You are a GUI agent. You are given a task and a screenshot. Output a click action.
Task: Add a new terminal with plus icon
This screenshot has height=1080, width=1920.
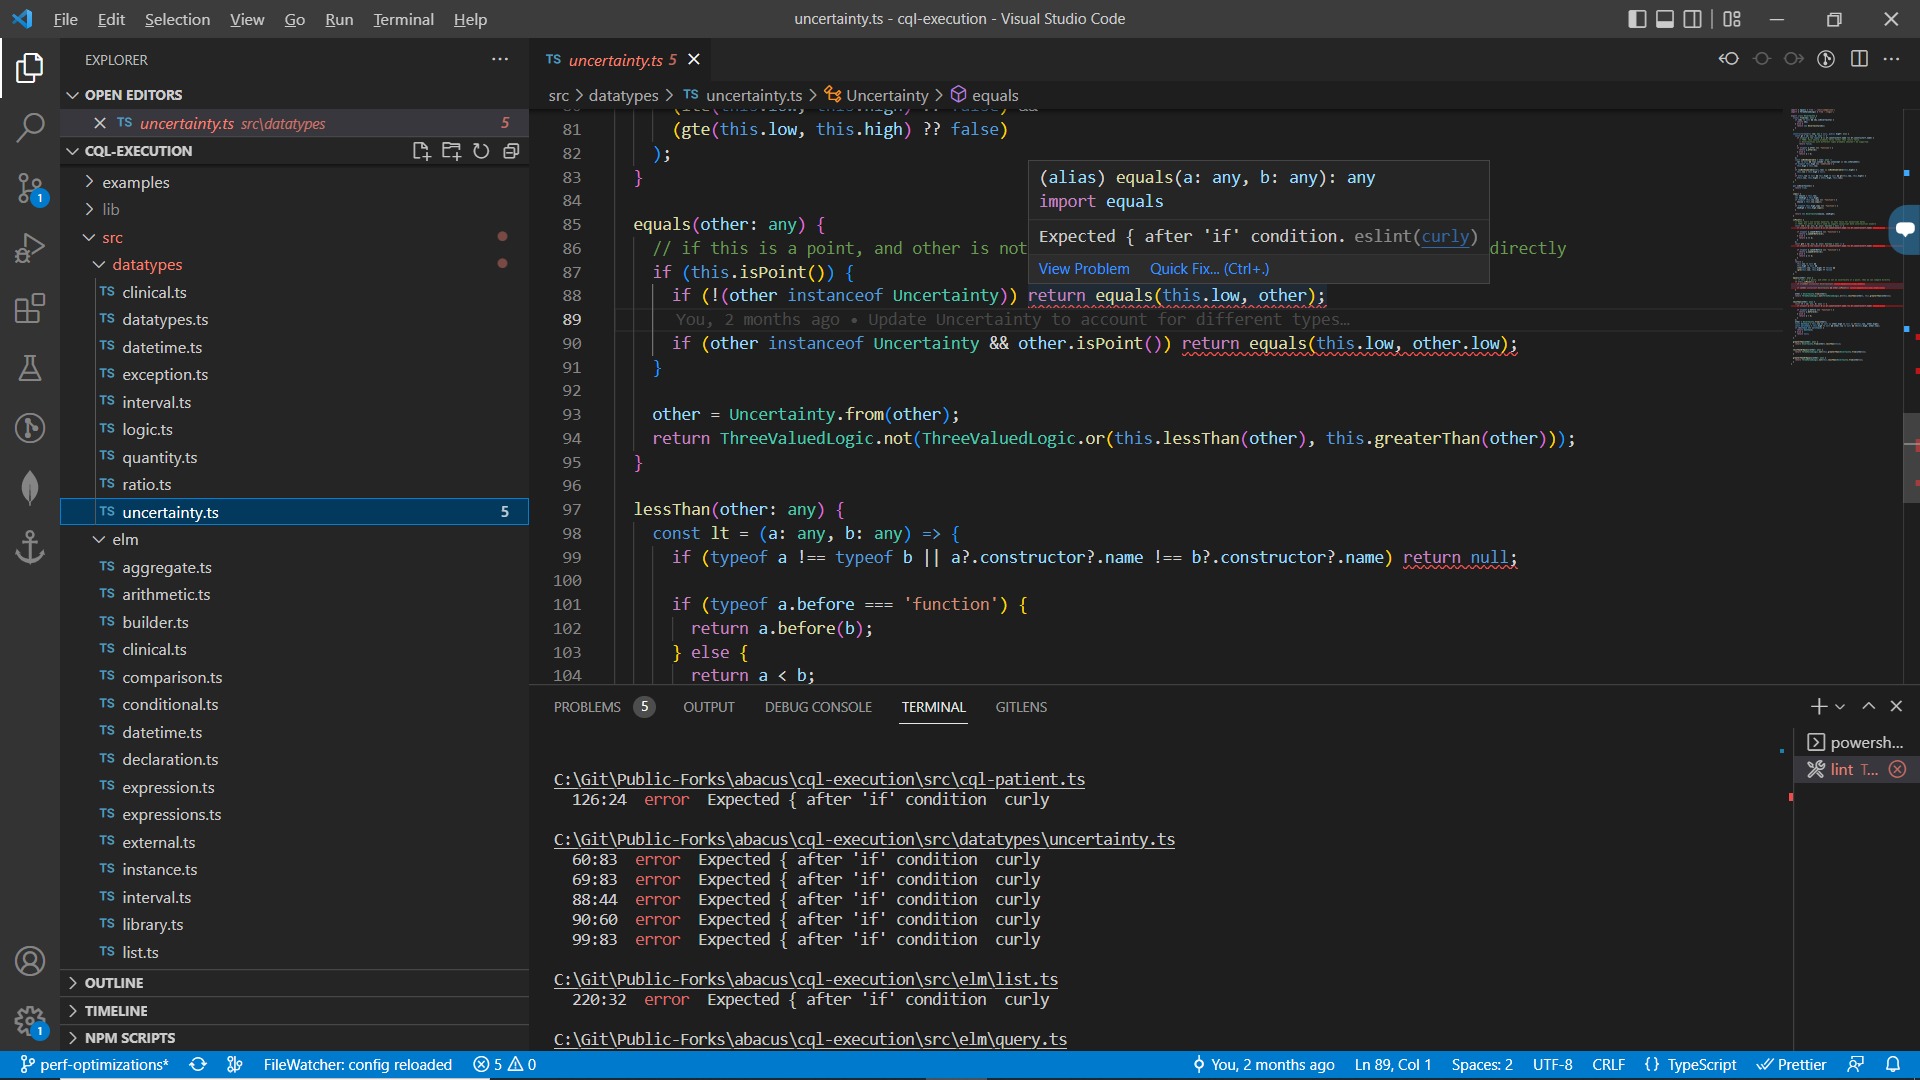point(1818,707)
